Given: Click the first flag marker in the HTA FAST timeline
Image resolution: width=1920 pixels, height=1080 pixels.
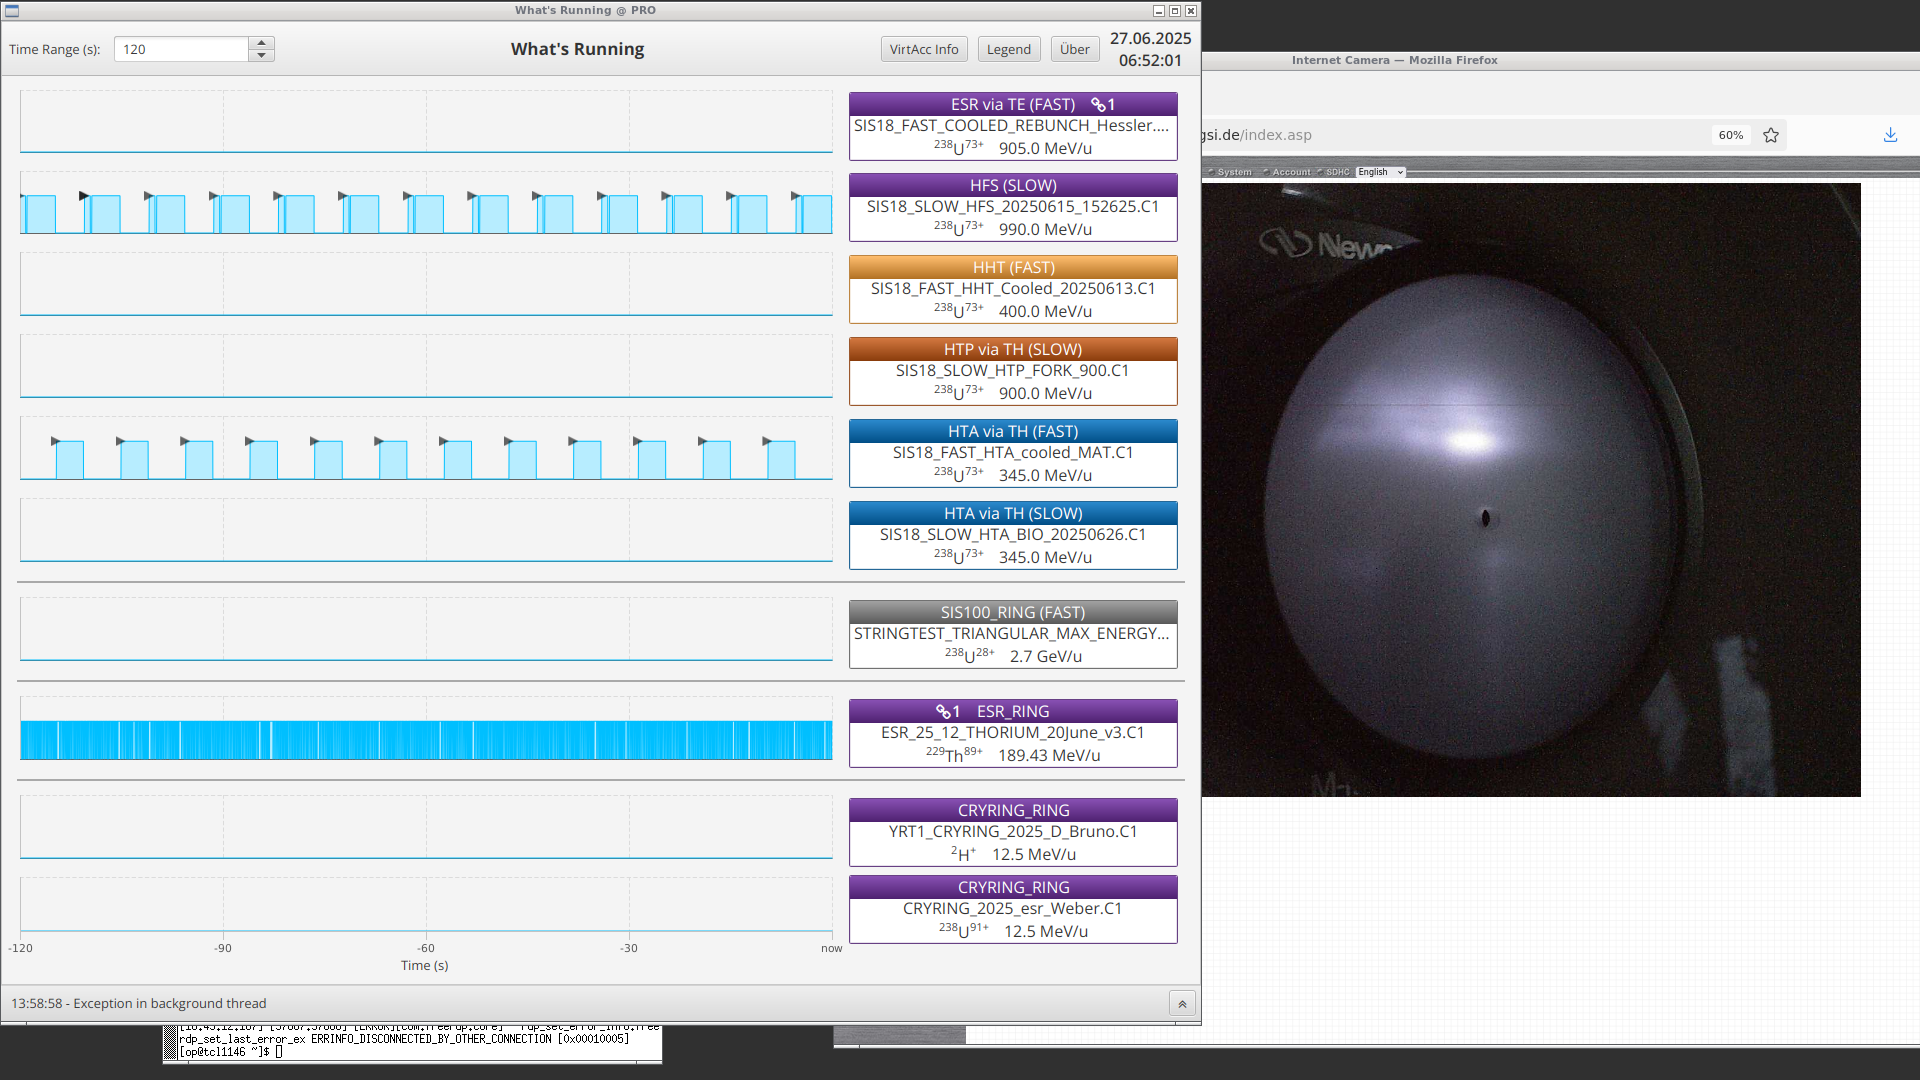Looking at the screenshot, I should pos(56,441).
